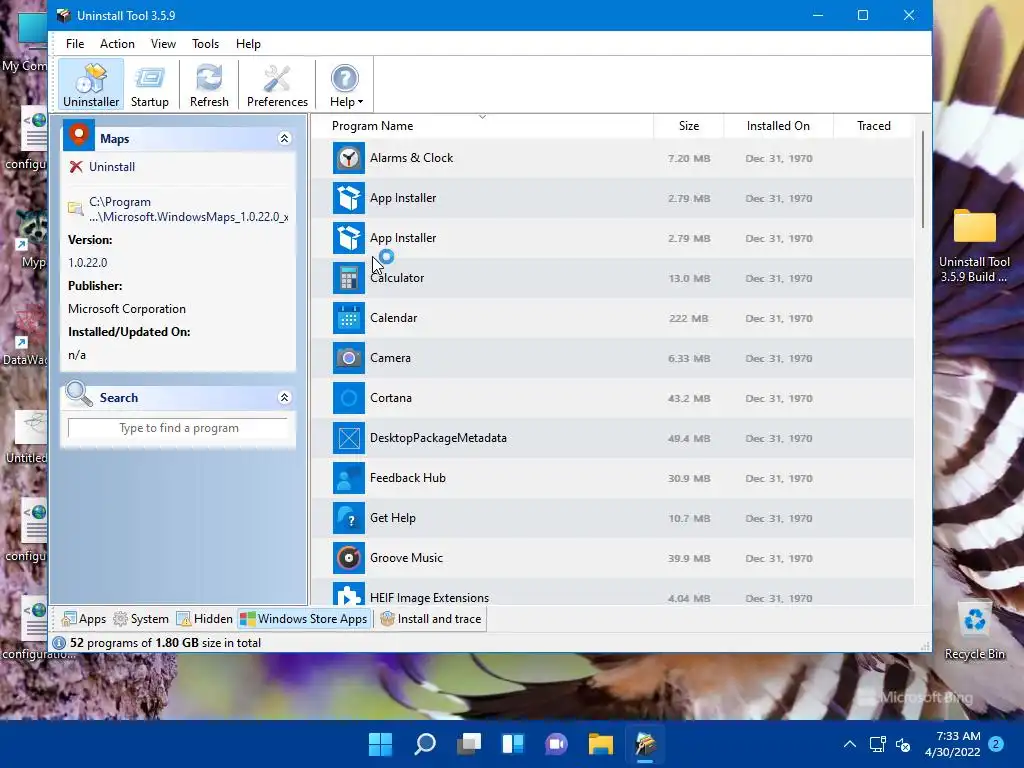Open the Maps install folder path
1024x768 pixels.
point(188,210)
